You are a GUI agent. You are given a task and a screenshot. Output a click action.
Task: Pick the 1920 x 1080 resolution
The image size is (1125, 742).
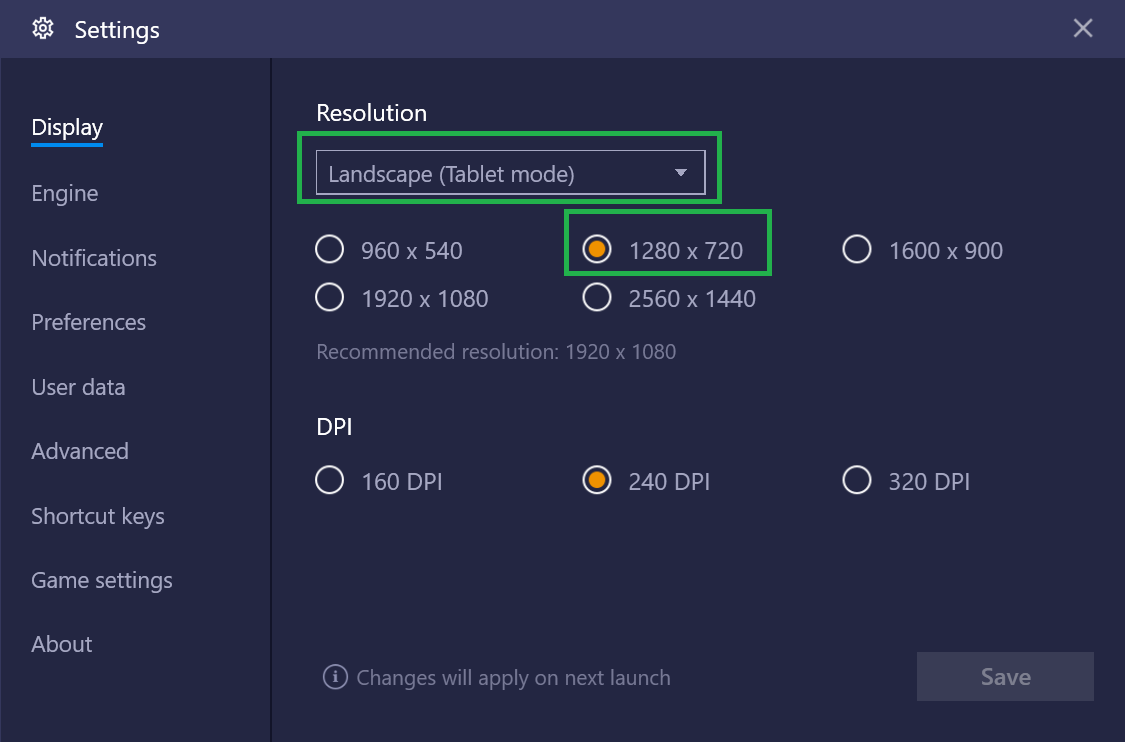(330, 298)
